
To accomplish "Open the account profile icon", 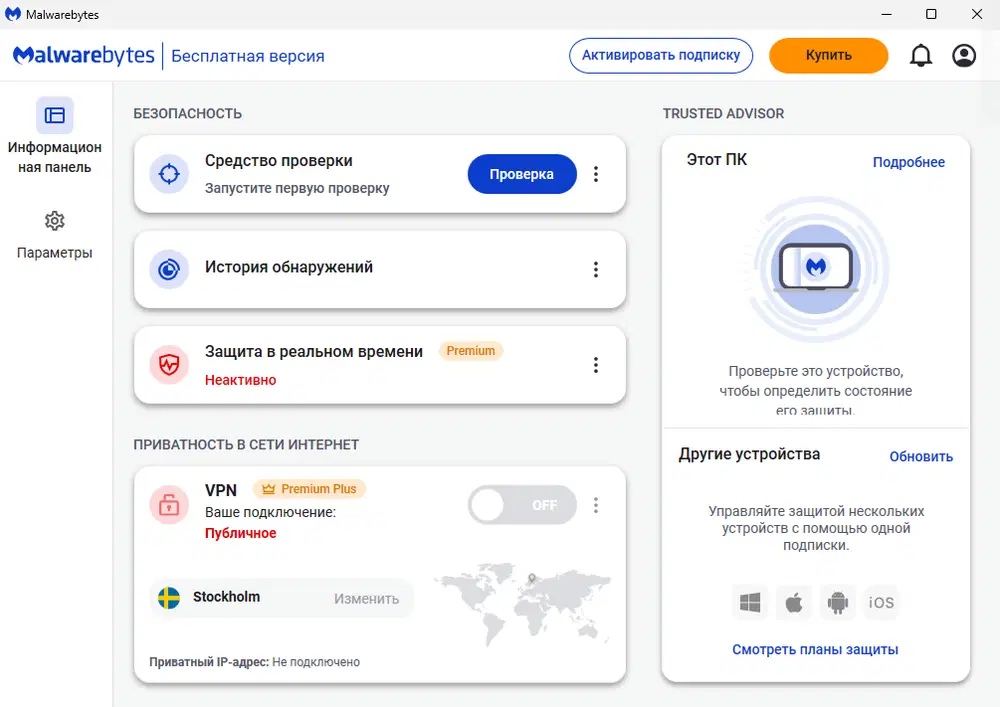I will 964,56.
